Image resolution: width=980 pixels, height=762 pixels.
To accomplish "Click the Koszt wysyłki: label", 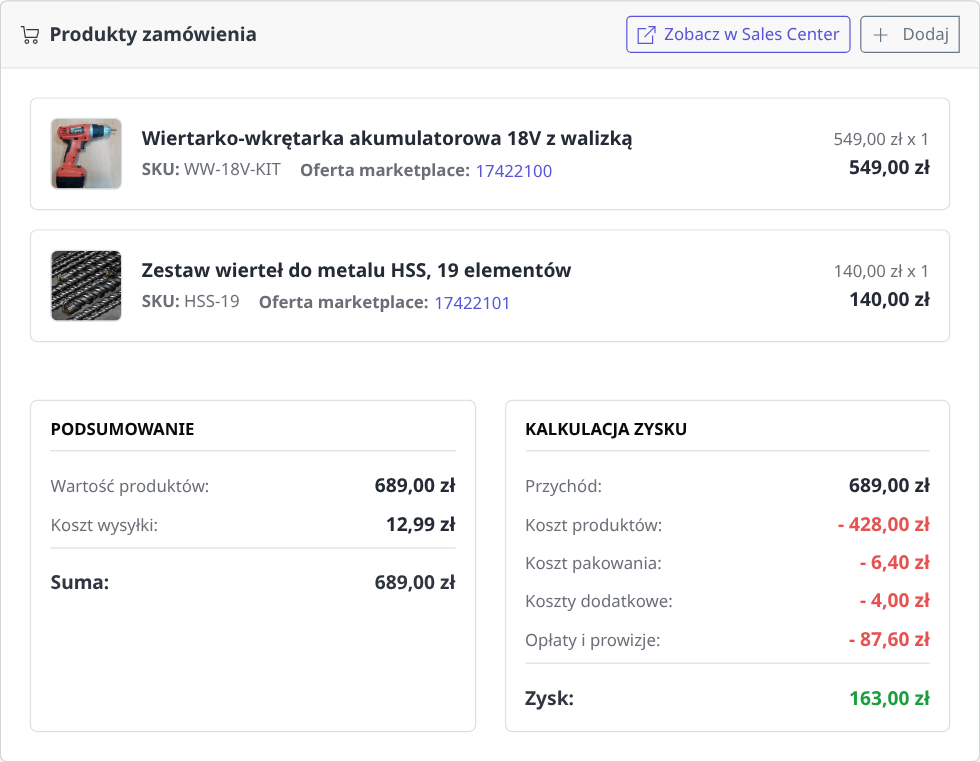I will click(x=104, y=525).
